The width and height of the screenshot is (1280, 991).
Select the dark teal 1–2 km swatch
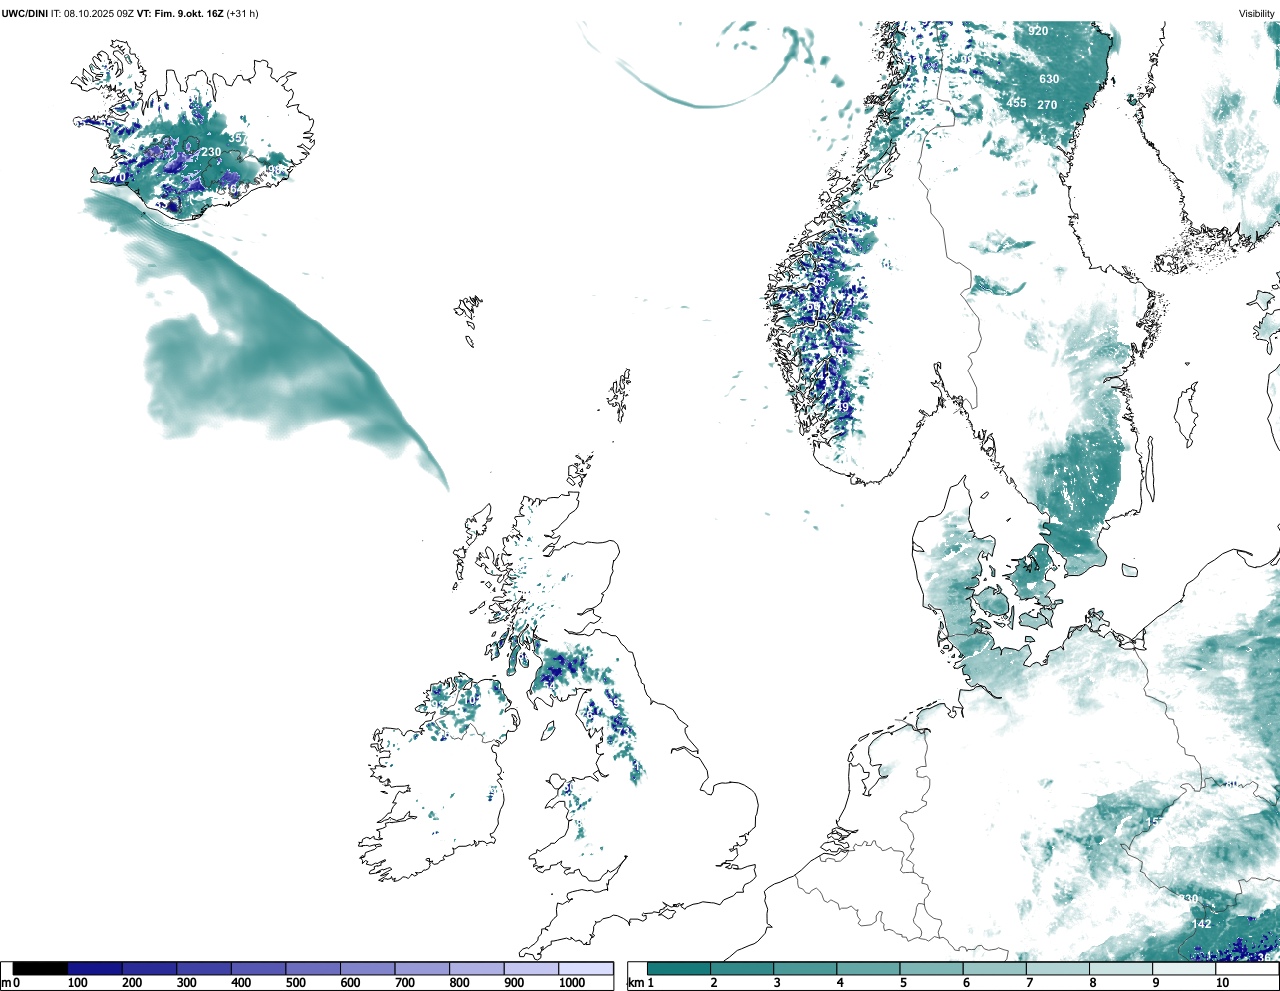(679, 968)
